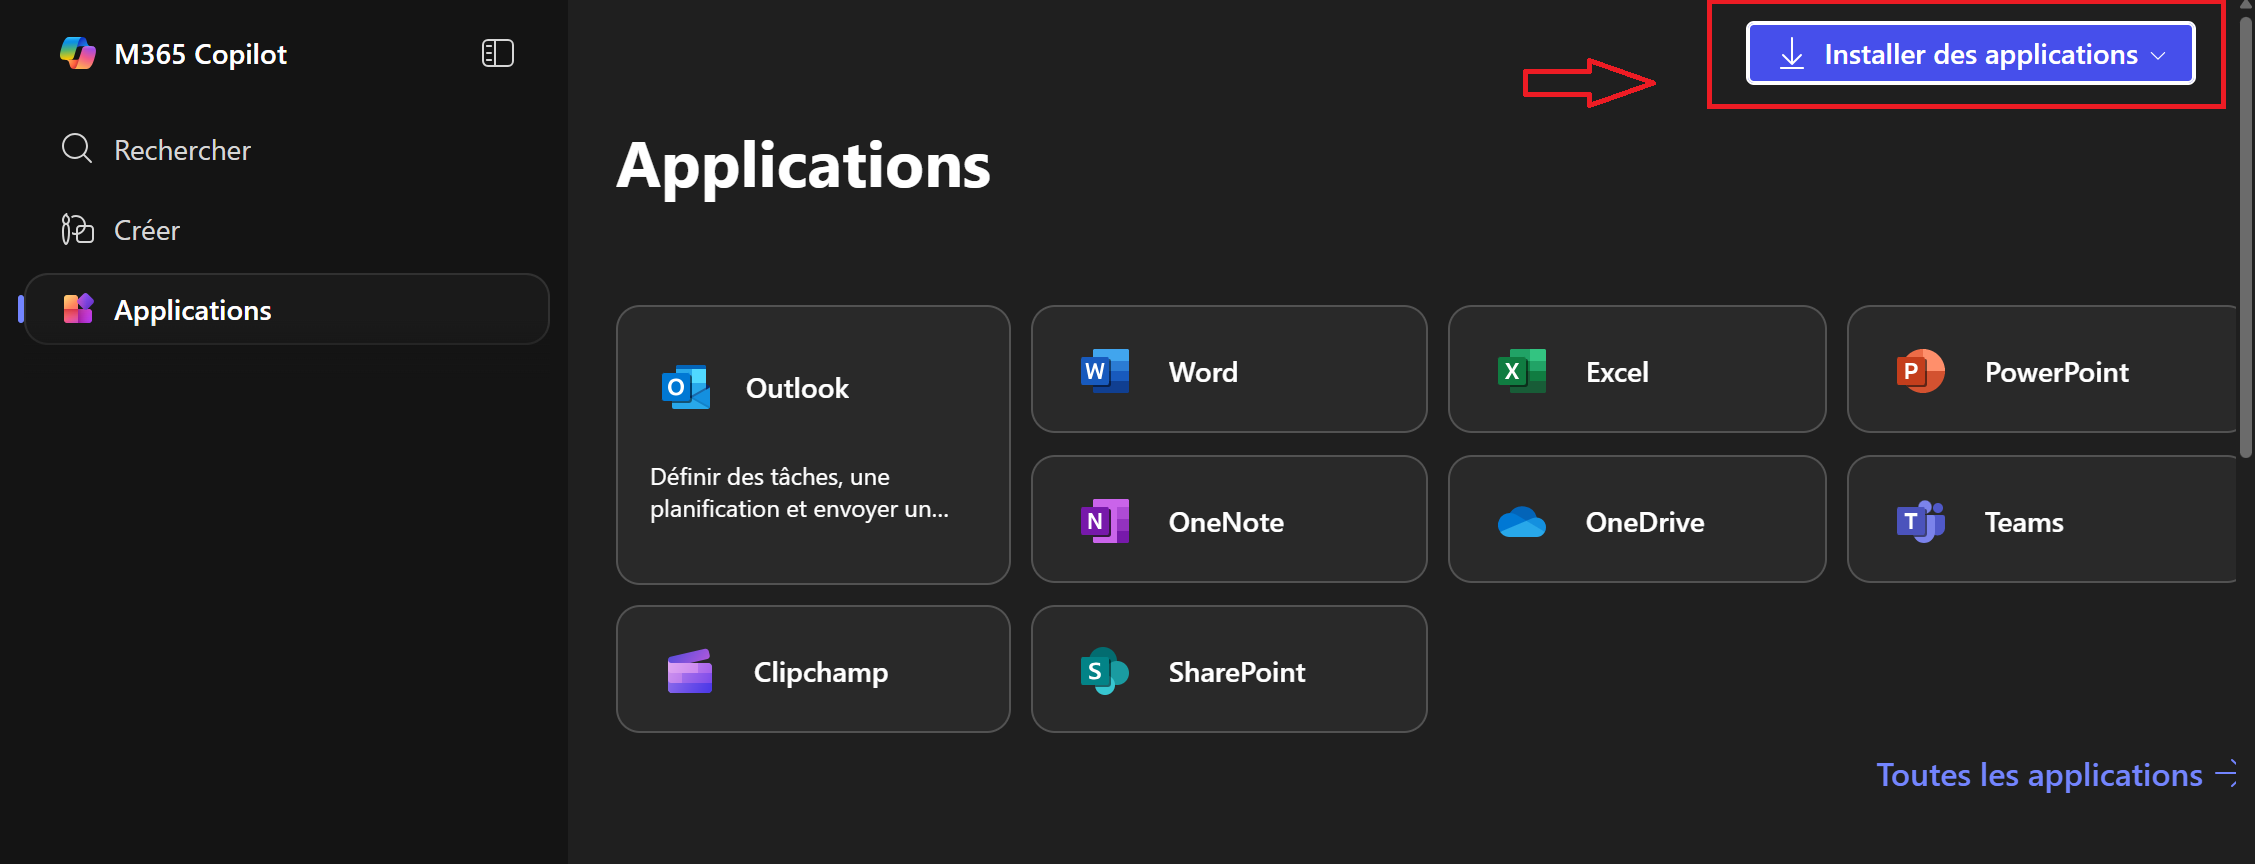The width and height of the screenshot is (2255, 864).
Task: Open the Teams app card
Action: pos(2042,519)
